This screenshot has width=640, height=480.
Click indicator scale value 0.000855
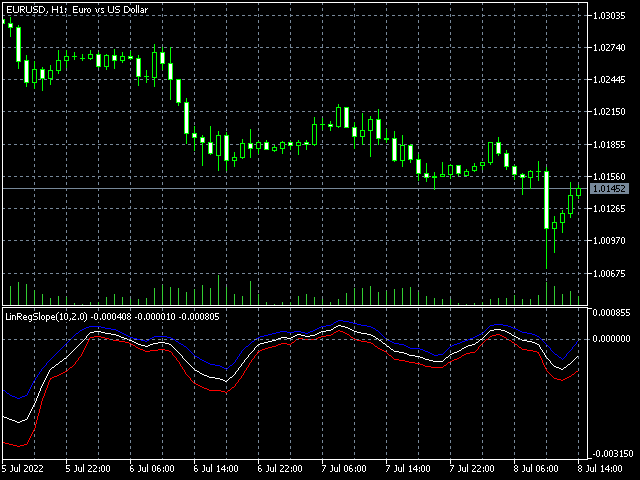tap(611, 313)
